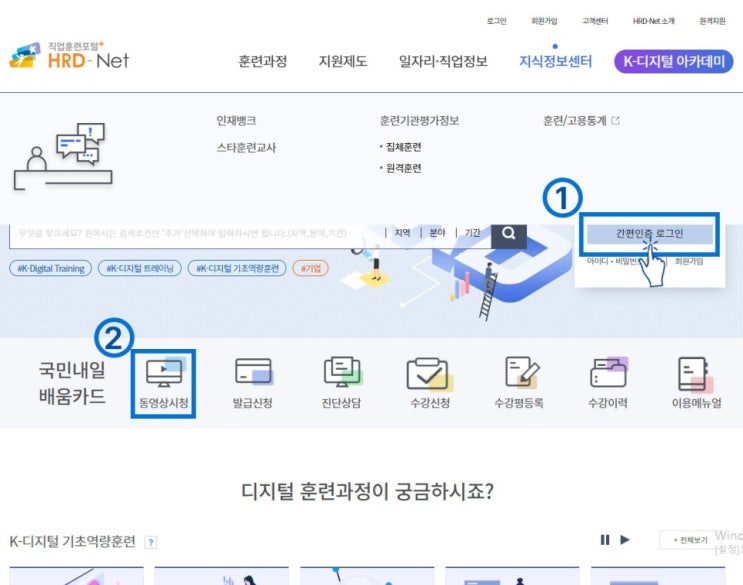Click 국민내일 배움카드 heading
The width and height of the screenshot is (743, 585).
[72, 383]
